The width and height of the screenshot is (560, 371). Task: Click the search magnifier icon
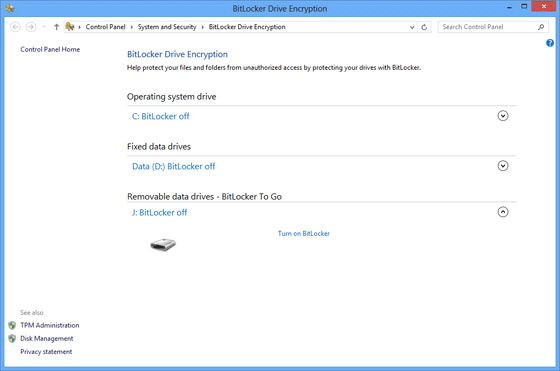(541, 27)
